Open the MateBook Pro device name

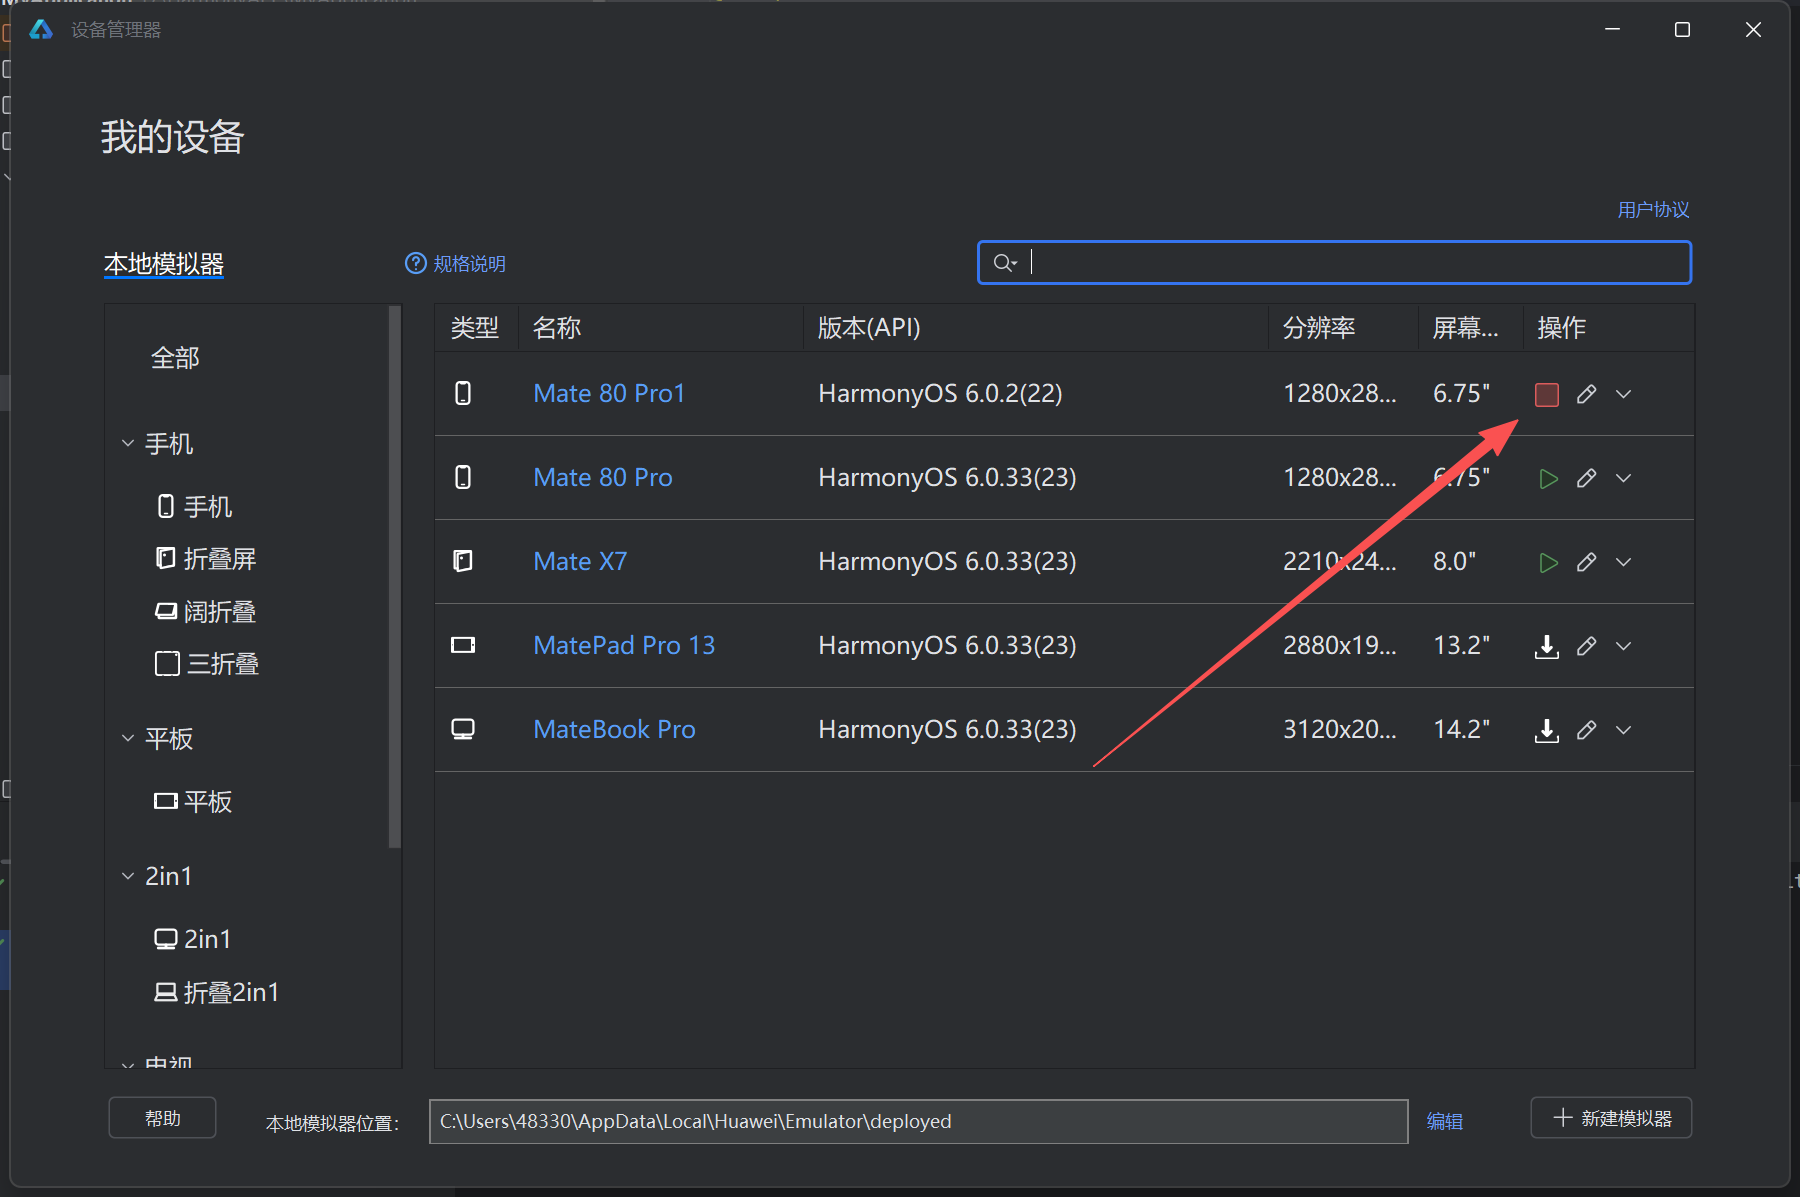pos(615,730)
